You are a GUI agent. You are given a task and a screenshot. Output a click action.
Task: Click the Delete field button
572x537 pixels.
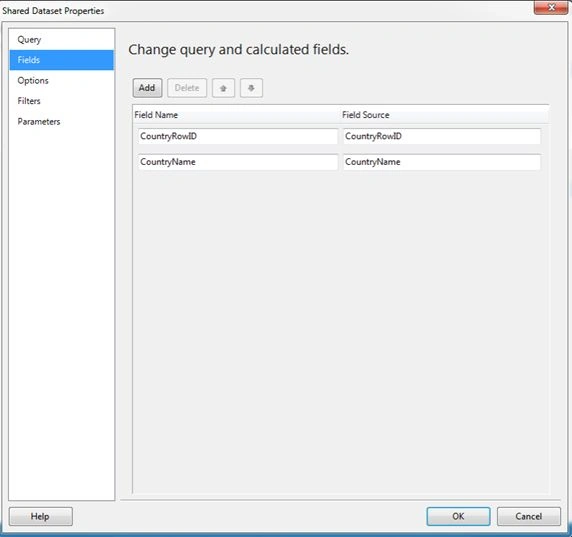point(187,88)
